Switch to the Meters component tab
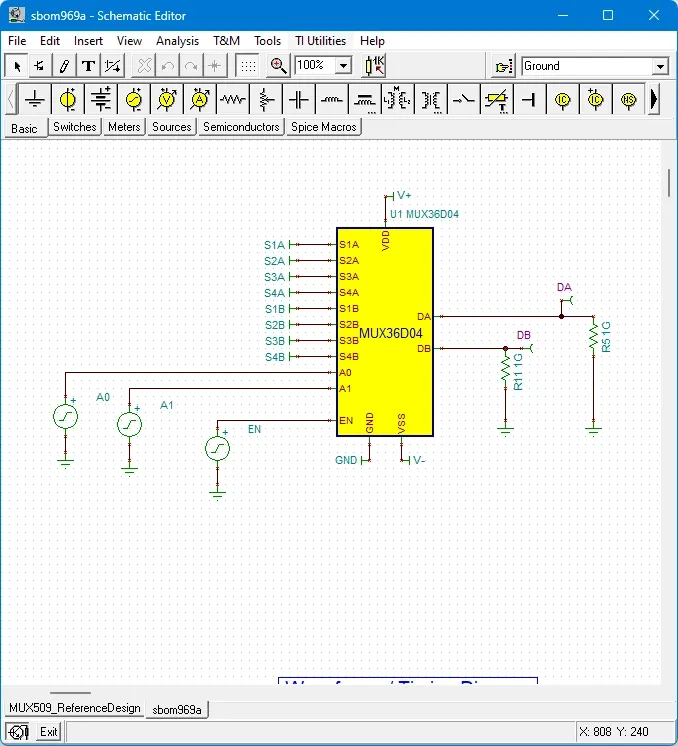Image resolution: width=678 pixels, height=746 pixels. (x=124, y=127)
